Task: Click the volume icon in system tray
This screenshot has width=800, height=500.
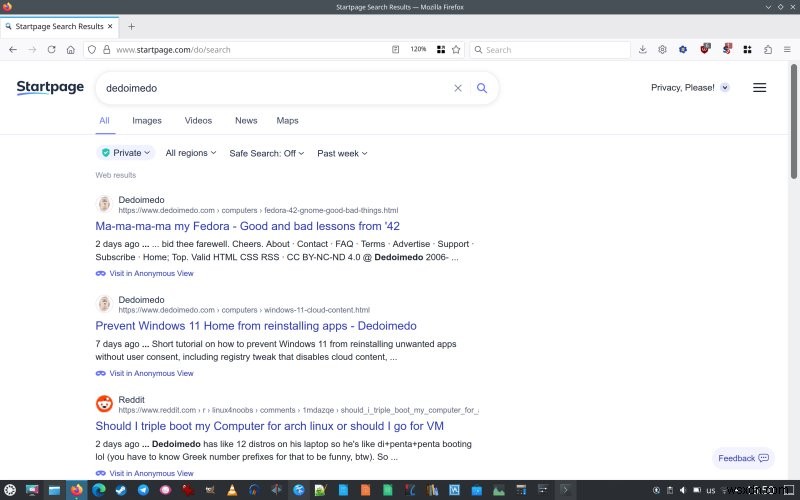Action: (x=683, y=490)
